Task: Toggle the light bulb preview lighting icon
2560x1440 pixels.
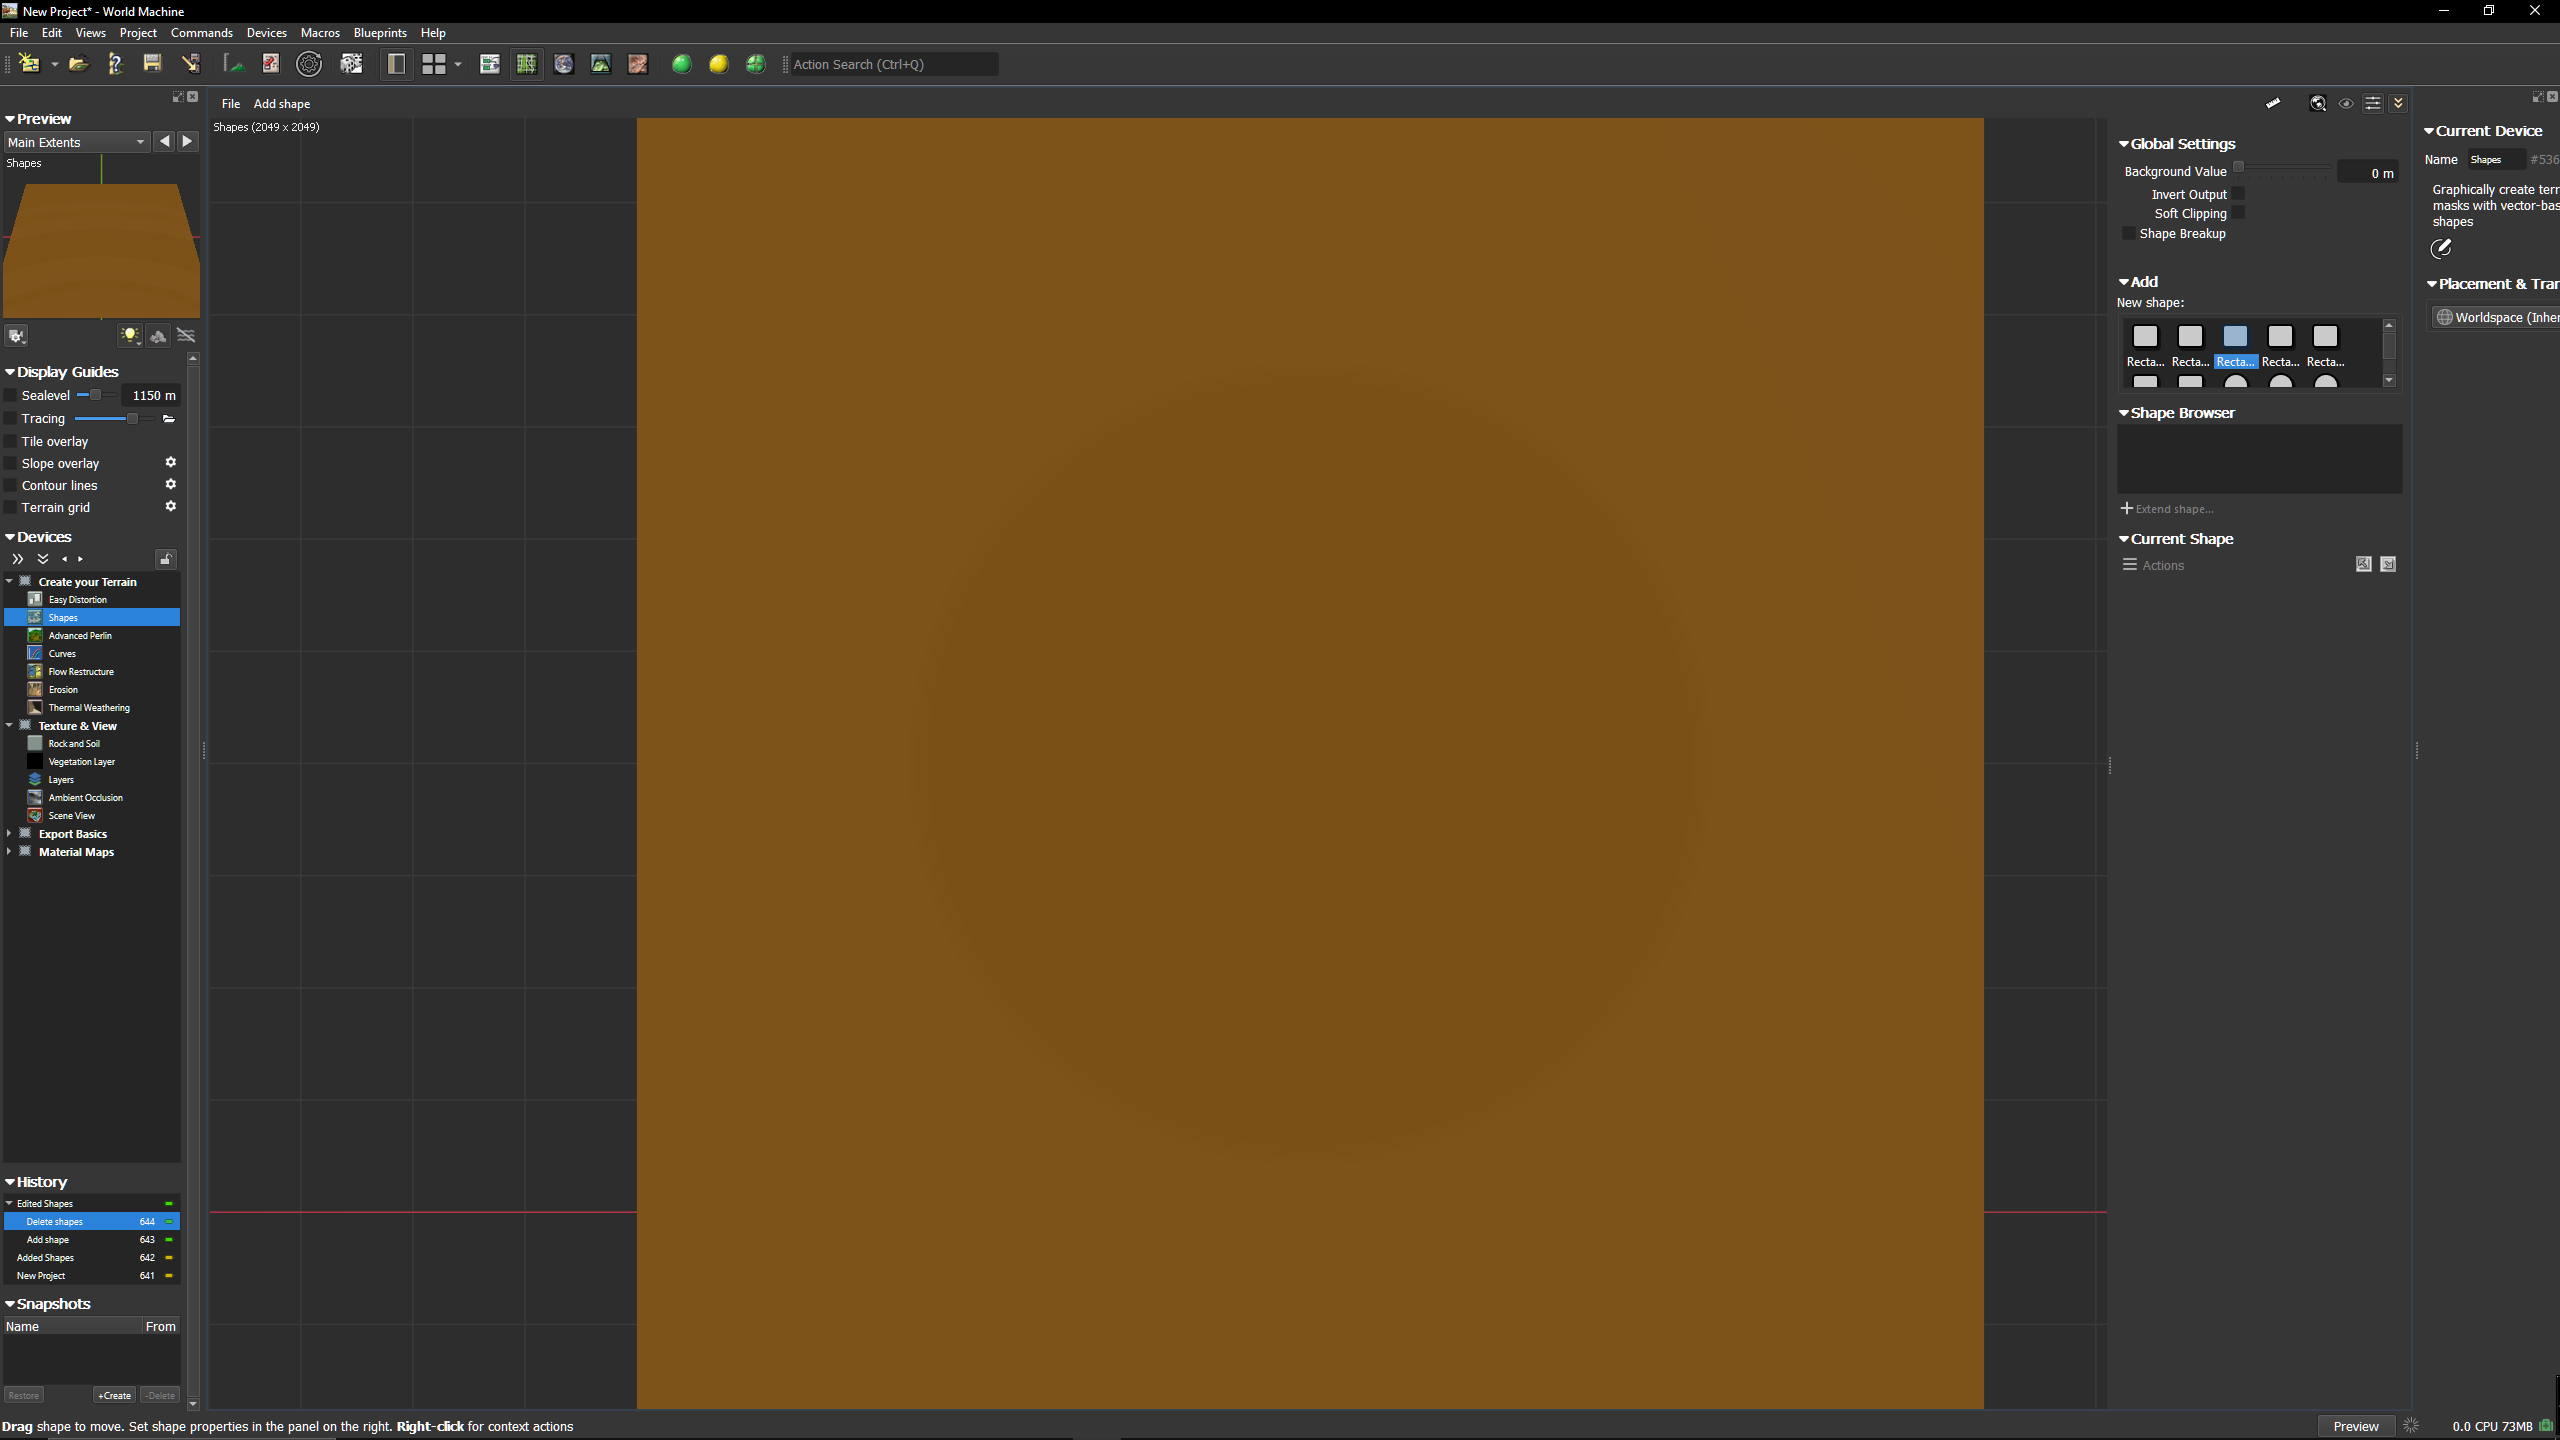Action: point(130,336)
